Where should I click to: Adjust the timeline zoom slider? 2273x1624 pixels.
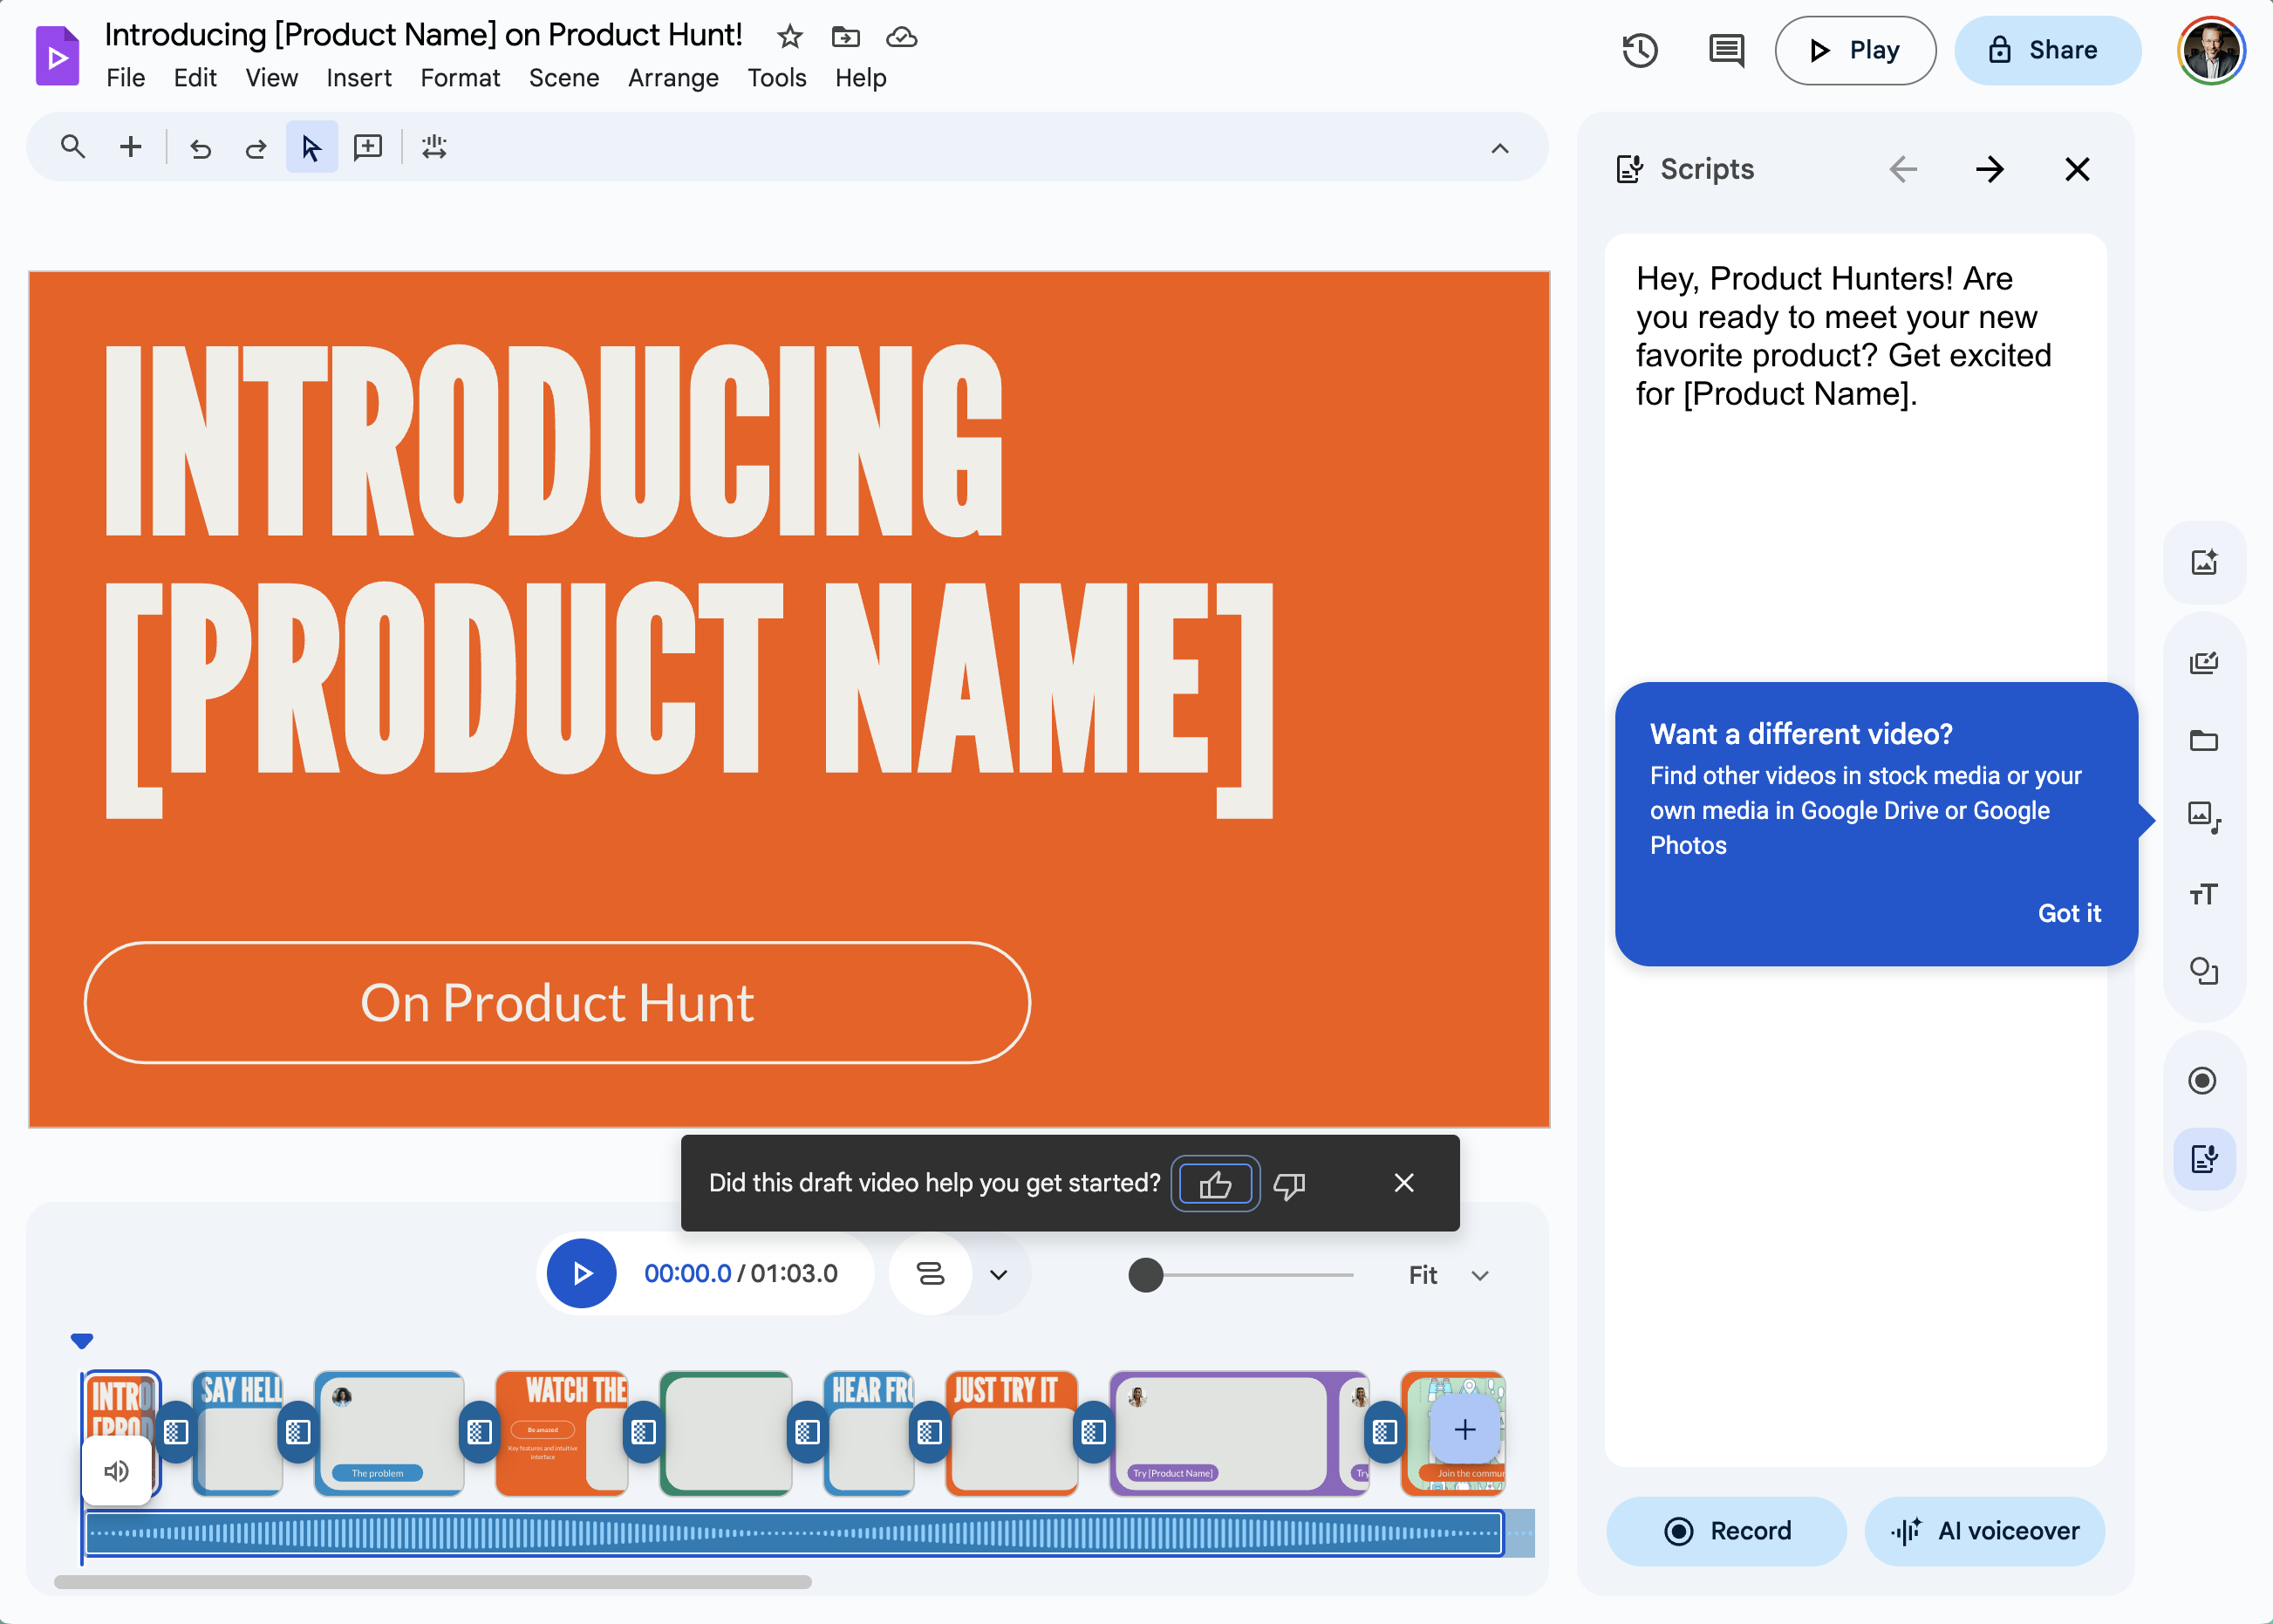[x=1146, y=1275]
